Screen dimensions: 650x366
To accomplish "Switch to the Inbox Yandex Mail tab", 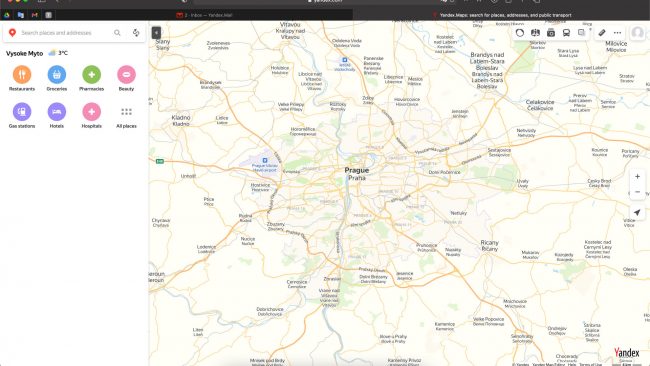I will tap(204, 15).
